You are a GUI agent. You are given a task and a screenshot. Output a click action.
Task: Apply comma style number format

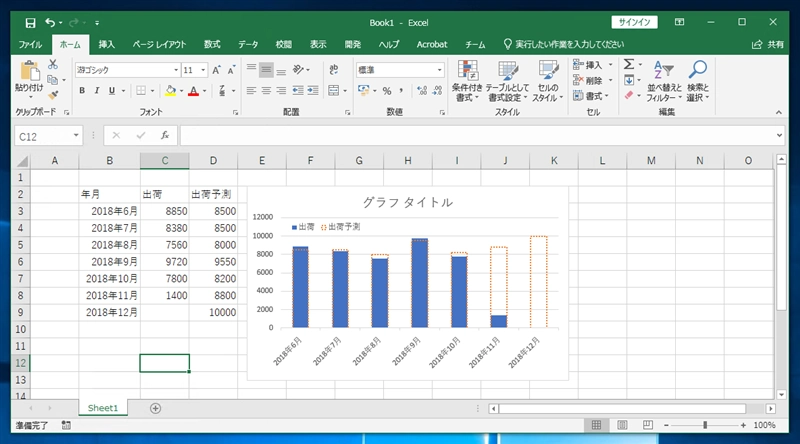coord(401,91)
